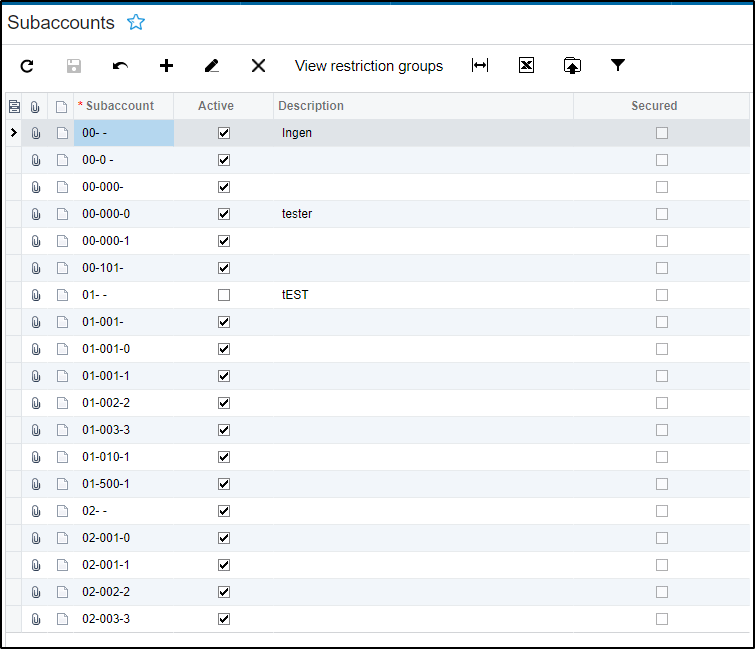The width and height of the screenshot is (755, 649).
Task: Select subaccount cell 02-002-2
Action: 124,592
